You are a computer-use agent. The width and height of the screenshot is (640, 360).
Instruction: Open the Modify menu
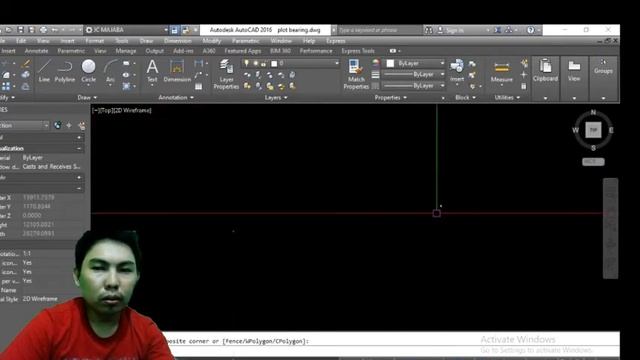(x=211, y=41)
